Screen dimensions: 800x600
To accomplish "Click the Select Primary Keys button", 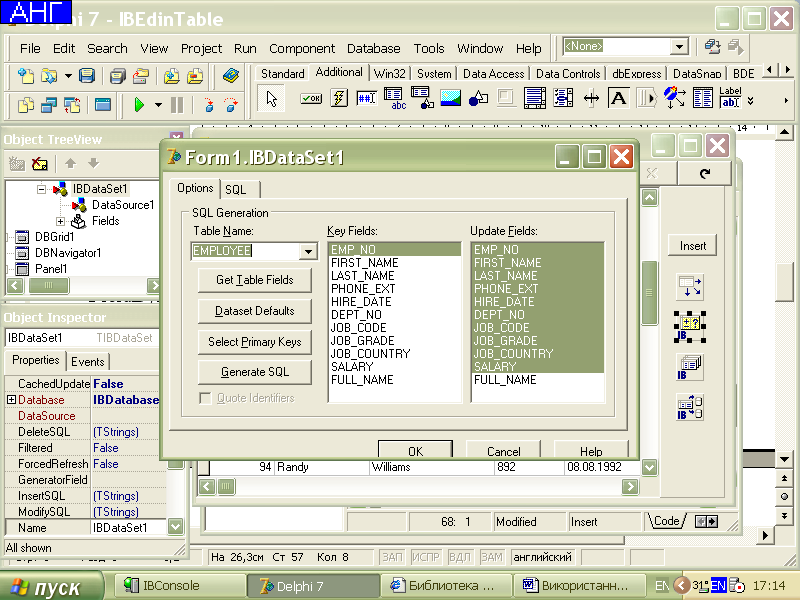I will pyautogui.click(x=255, y=342).
